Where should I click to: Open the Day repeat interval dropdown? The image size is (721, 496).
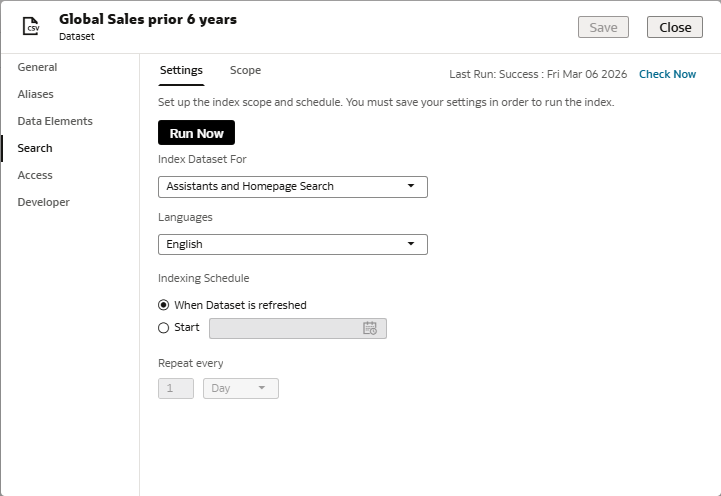point(240,388)
